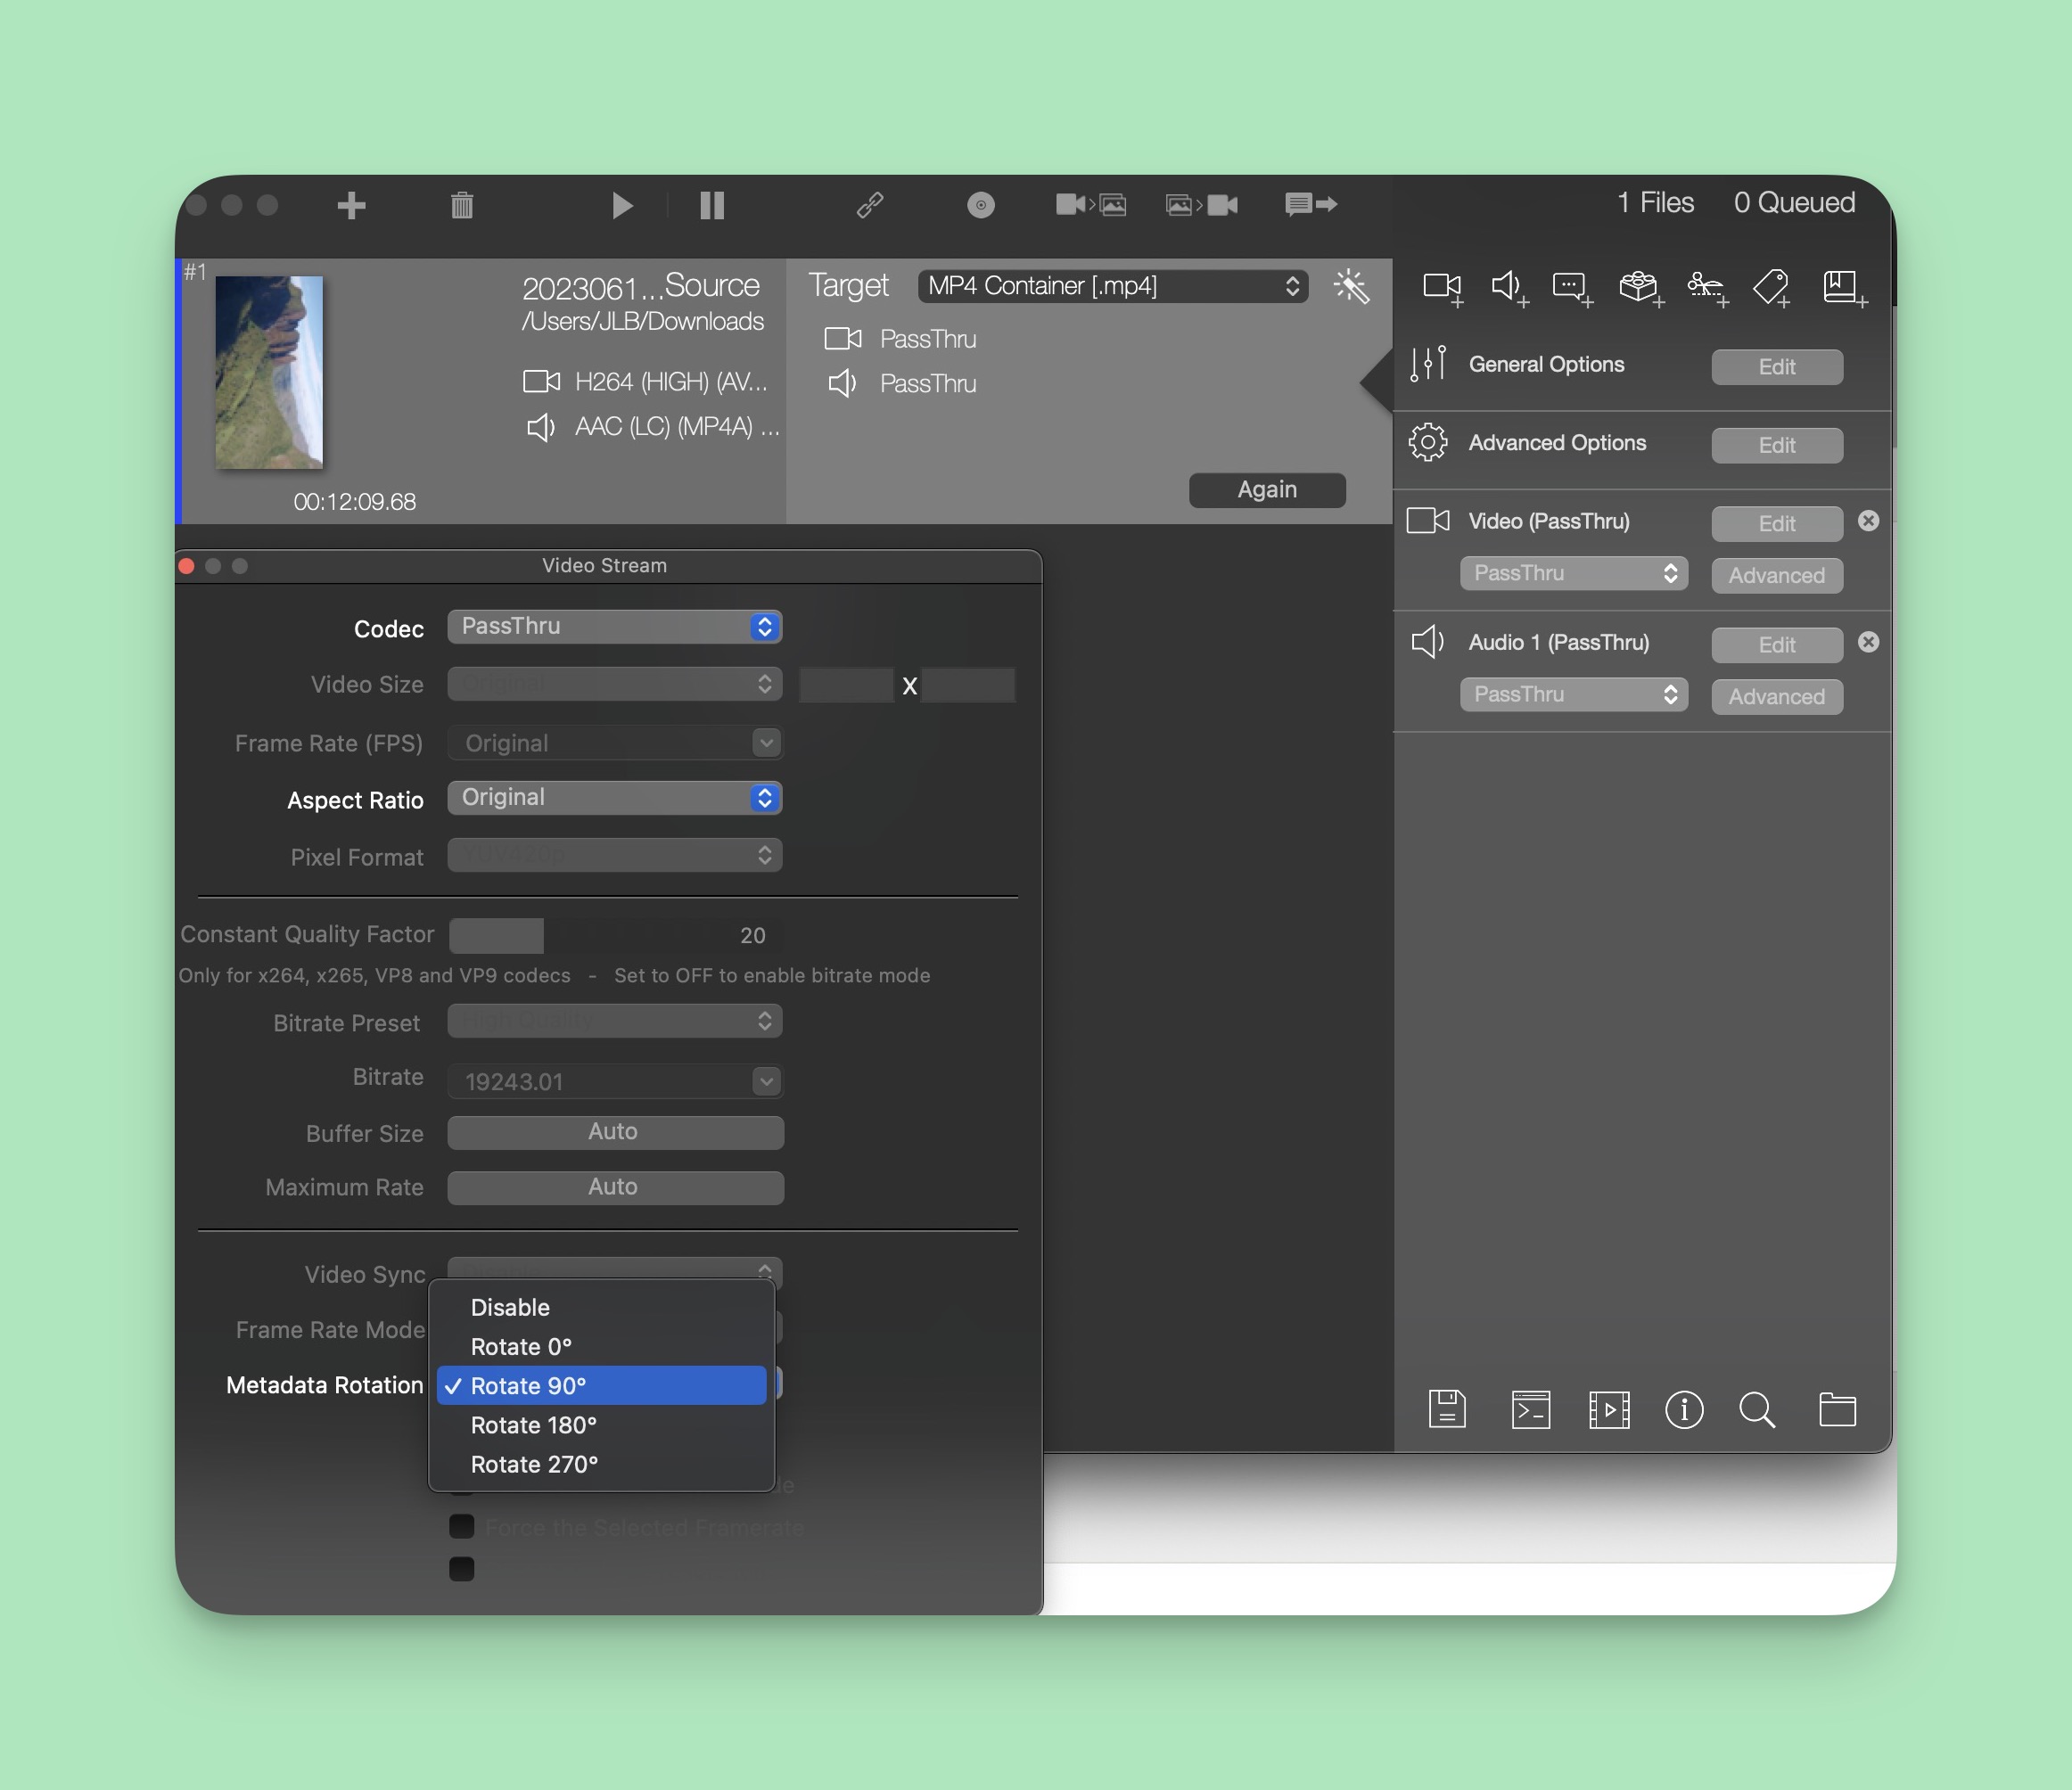Image resolution: width=2072 pixels, height=1790 pixels.
Task: Click Edit next to General Options
Action: (1776, 367)
